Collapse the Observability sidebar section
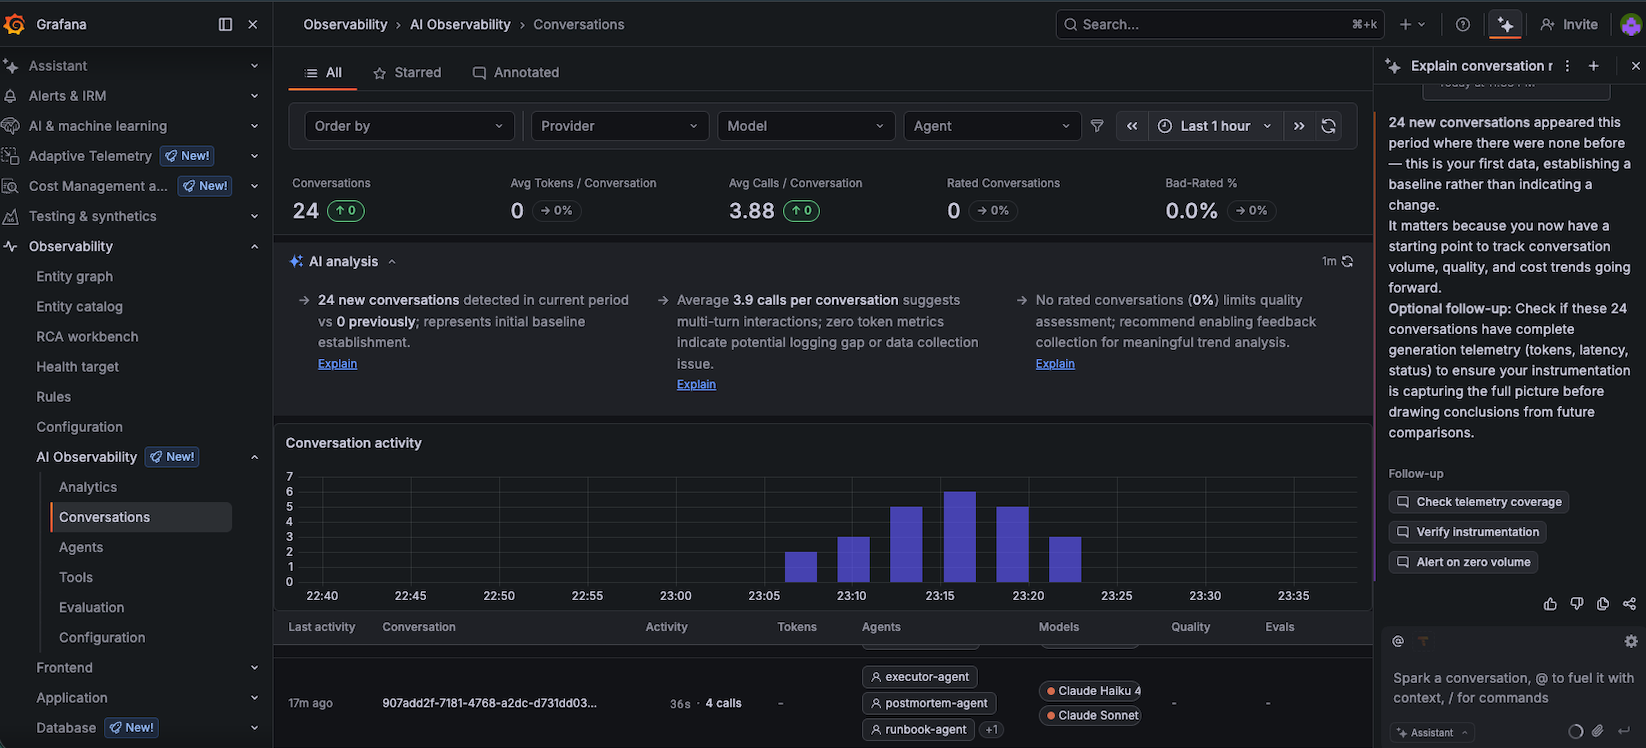Viewport: 1646px width, 748px height. 254,246
